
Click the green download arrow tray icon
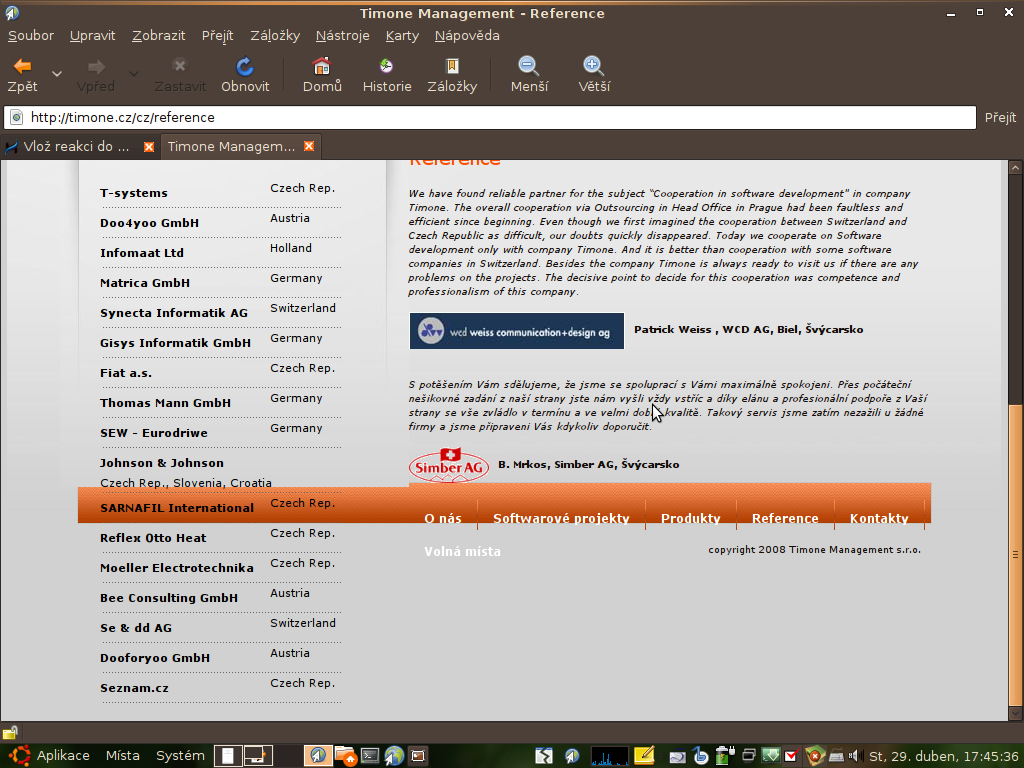(771, 756)
